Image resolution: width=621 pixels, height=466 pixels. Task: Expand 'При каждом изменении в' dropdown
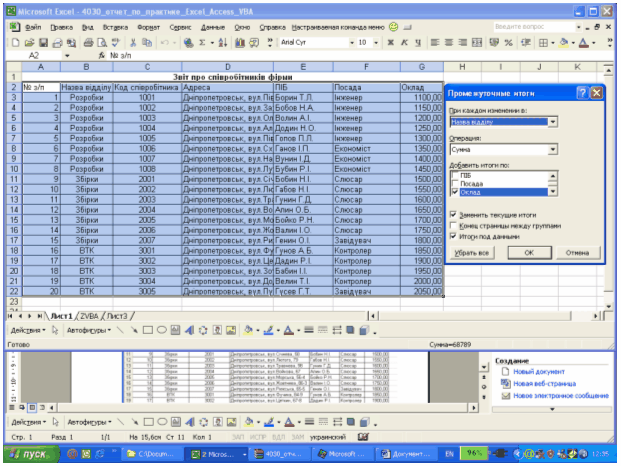tap(553, 122)
